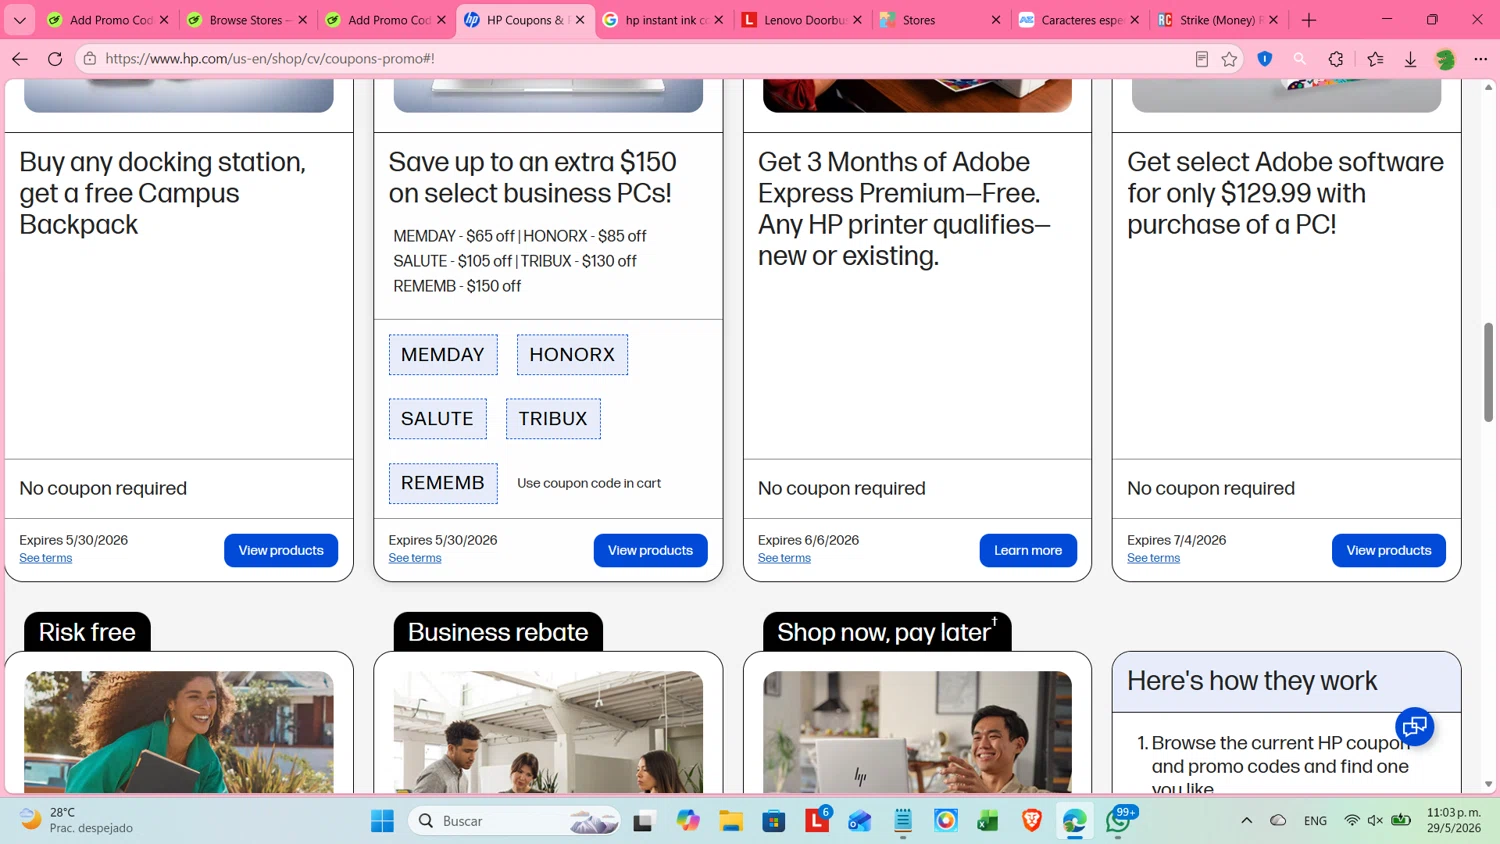The image size is (1500, 844).
Task: Open the HP chat support bubble
Action: tap(1415, 727)
